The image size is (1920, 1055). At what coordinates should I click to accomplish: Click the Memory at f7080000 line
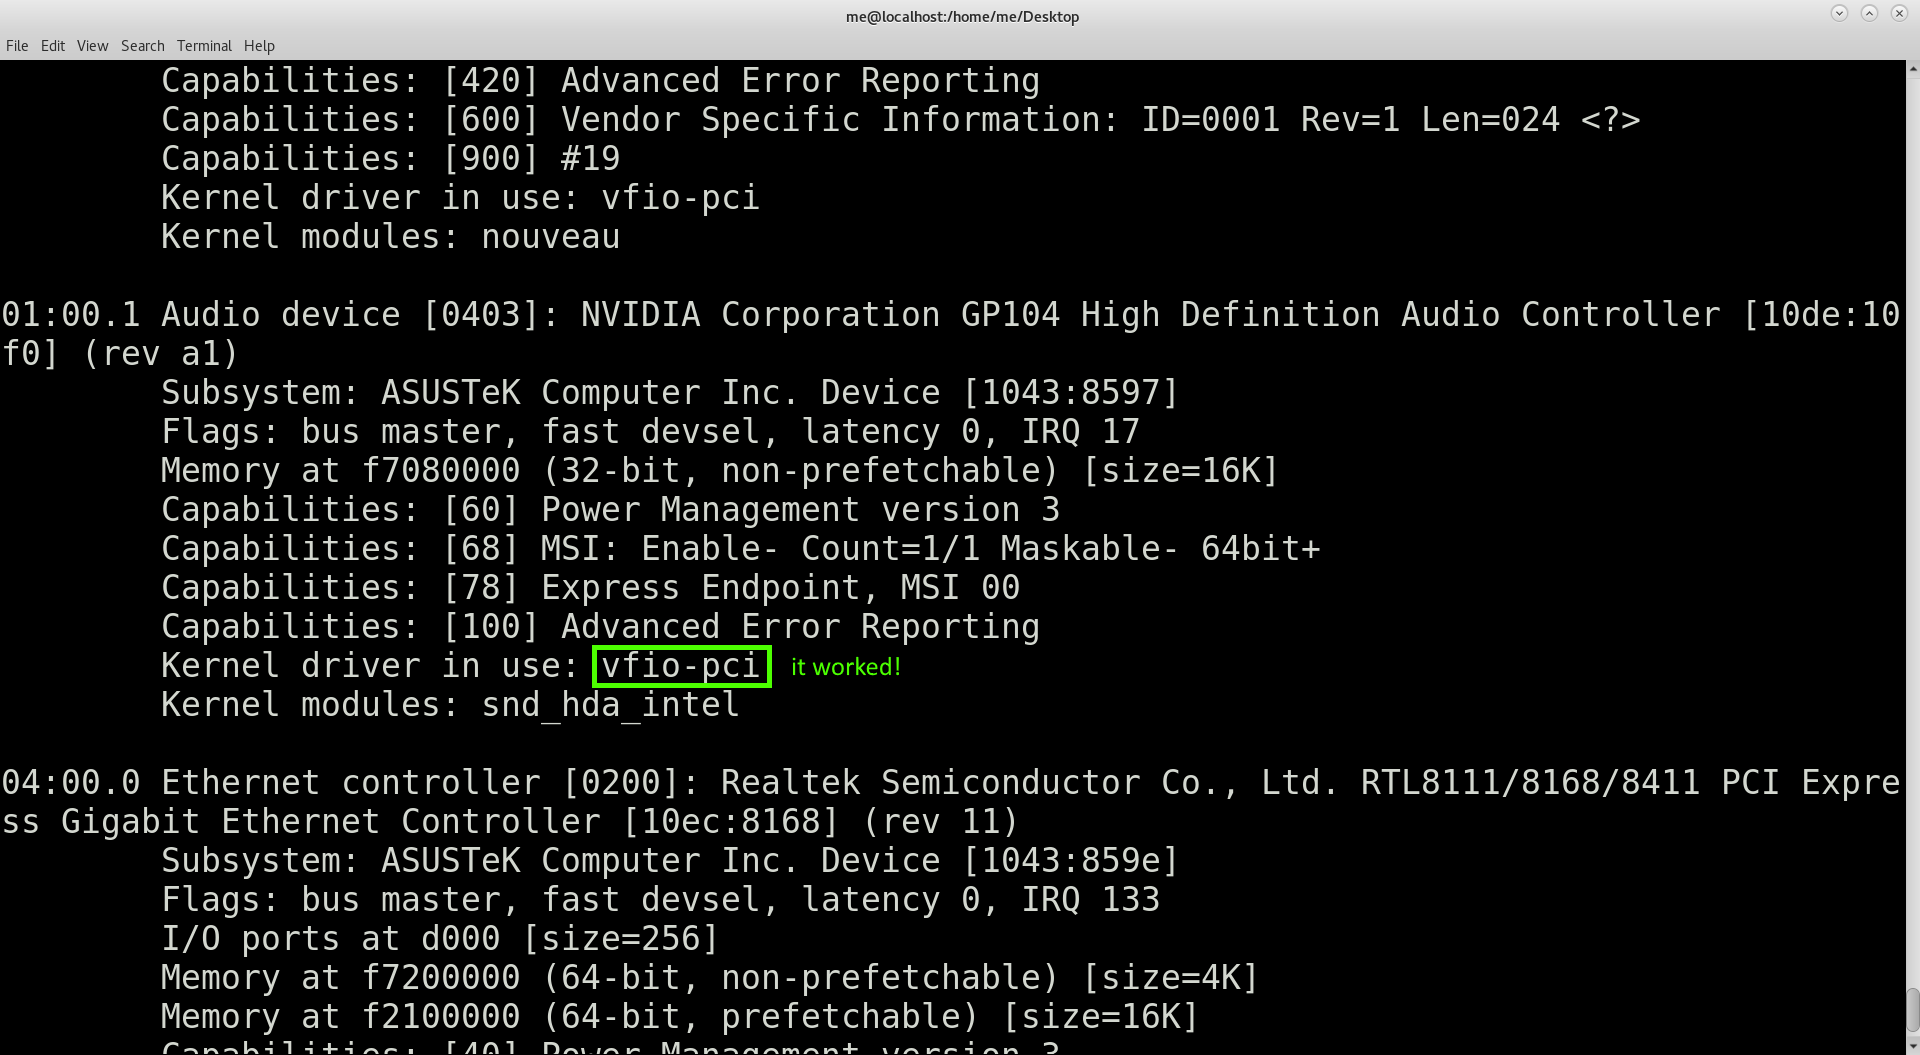coord(717,470)
